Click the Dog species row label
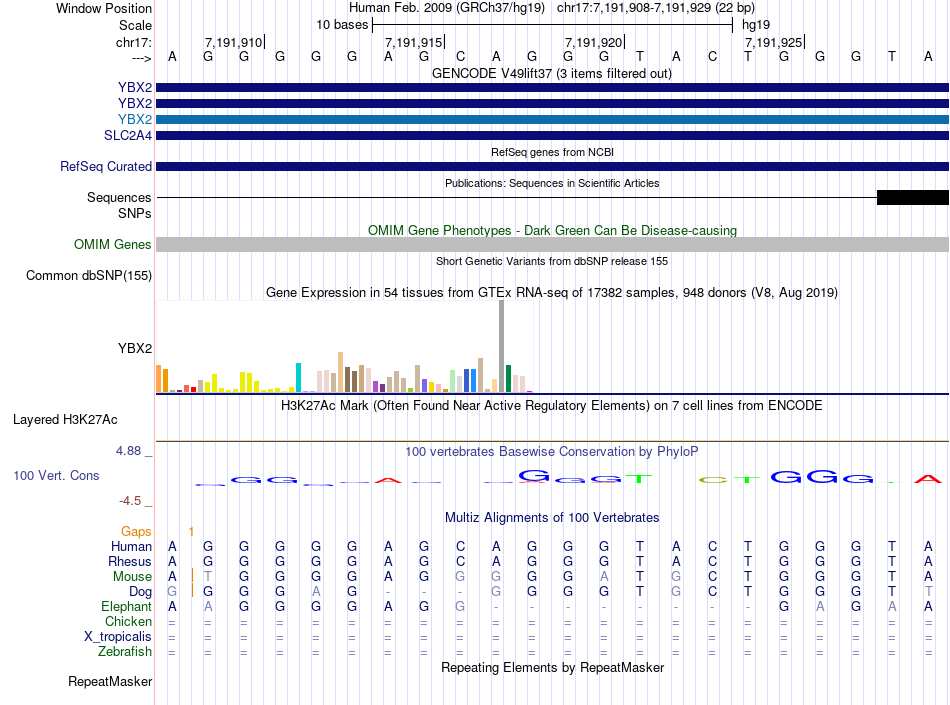 pyautogui.click(x=141, y=592)
